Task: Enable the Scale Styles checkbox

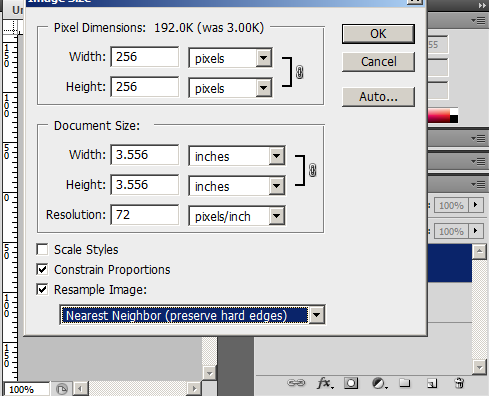Action: click(x=42, y=249)
